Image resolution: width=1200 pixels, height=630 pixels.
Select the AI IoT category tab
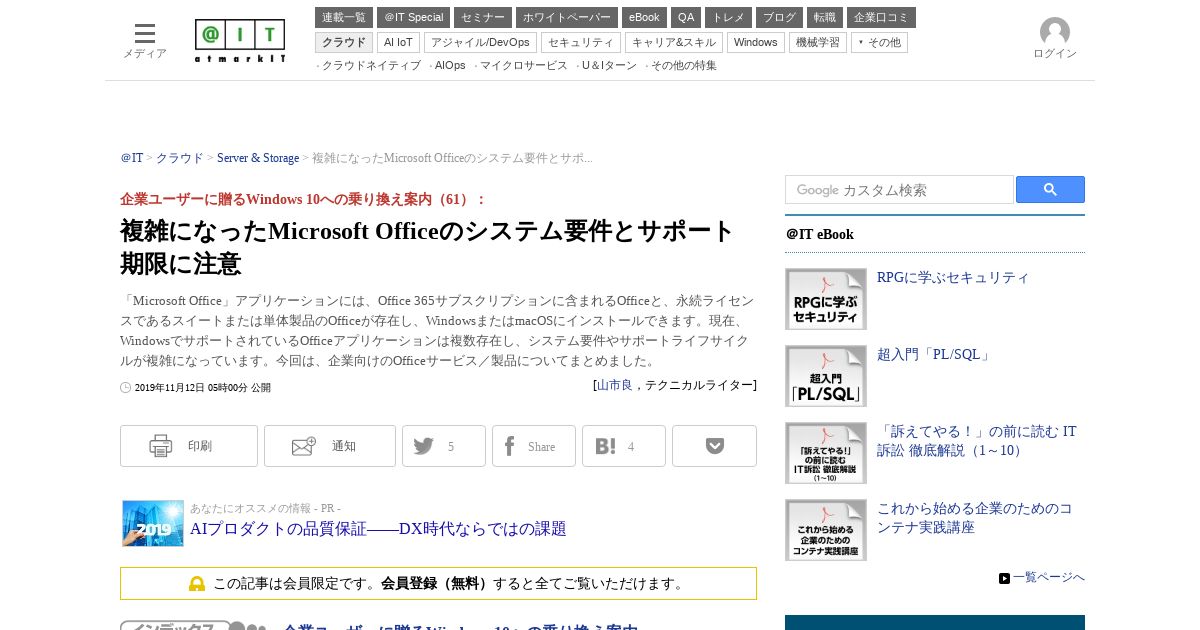click(398, 42)
